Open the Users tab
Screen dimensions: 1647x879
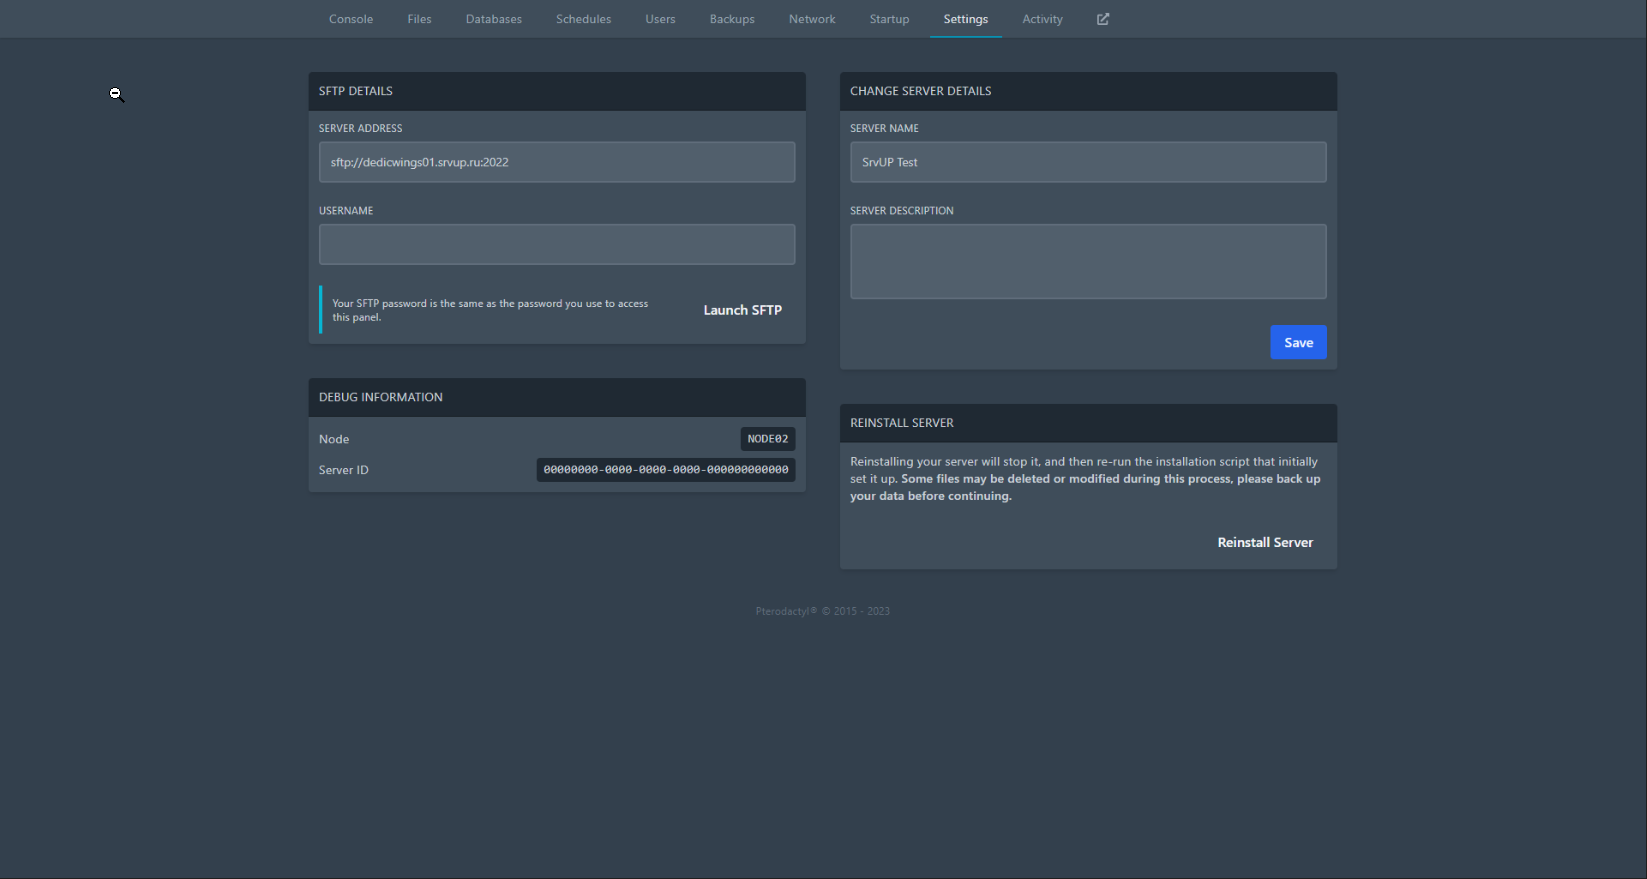coord(661,19)
